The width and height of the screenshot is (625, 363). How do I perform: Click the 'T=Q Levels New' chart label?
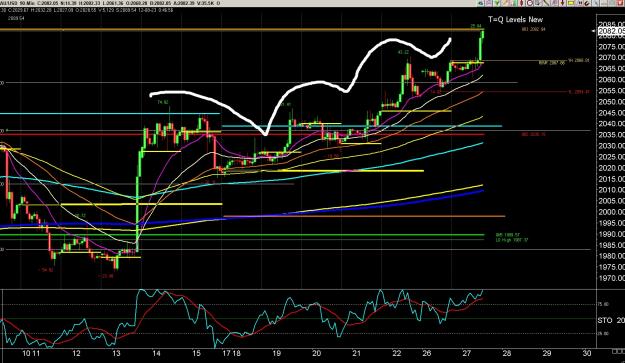point(515,19)
